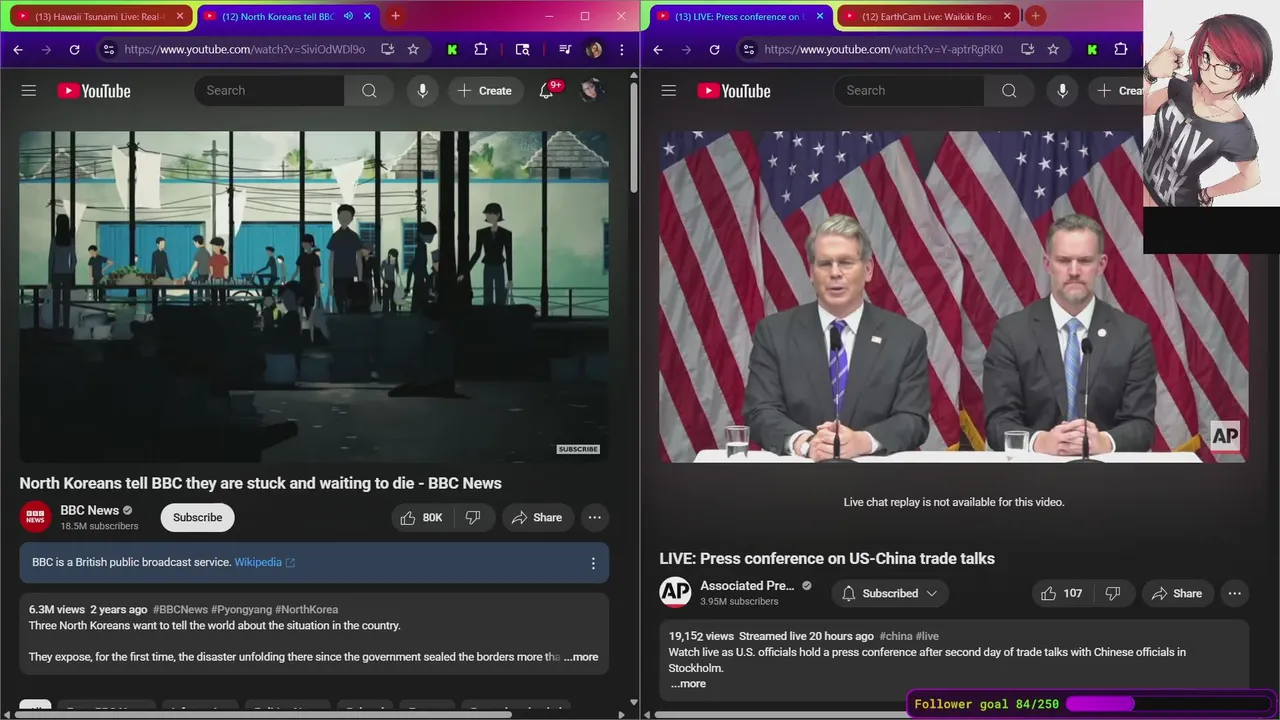This screenshot has height=720, width=1280.
Task: Open a new tab in the right browser
Action: point(1035,16)
